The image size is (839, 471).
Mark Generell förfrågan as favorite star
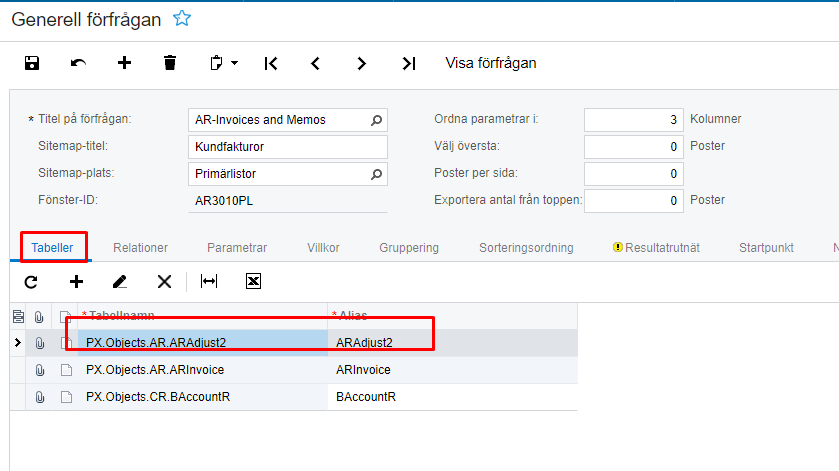(181, 18)
